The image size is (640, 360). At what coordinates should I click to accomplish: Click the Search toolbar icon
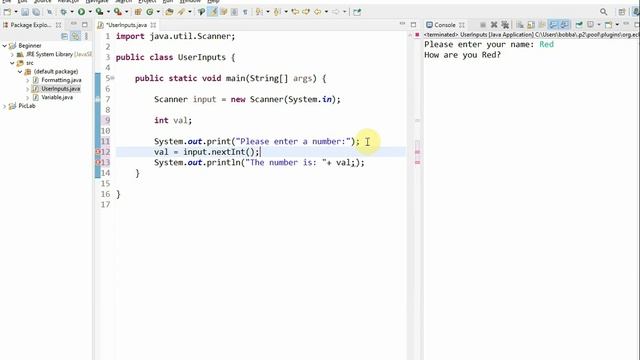(181, 12)
